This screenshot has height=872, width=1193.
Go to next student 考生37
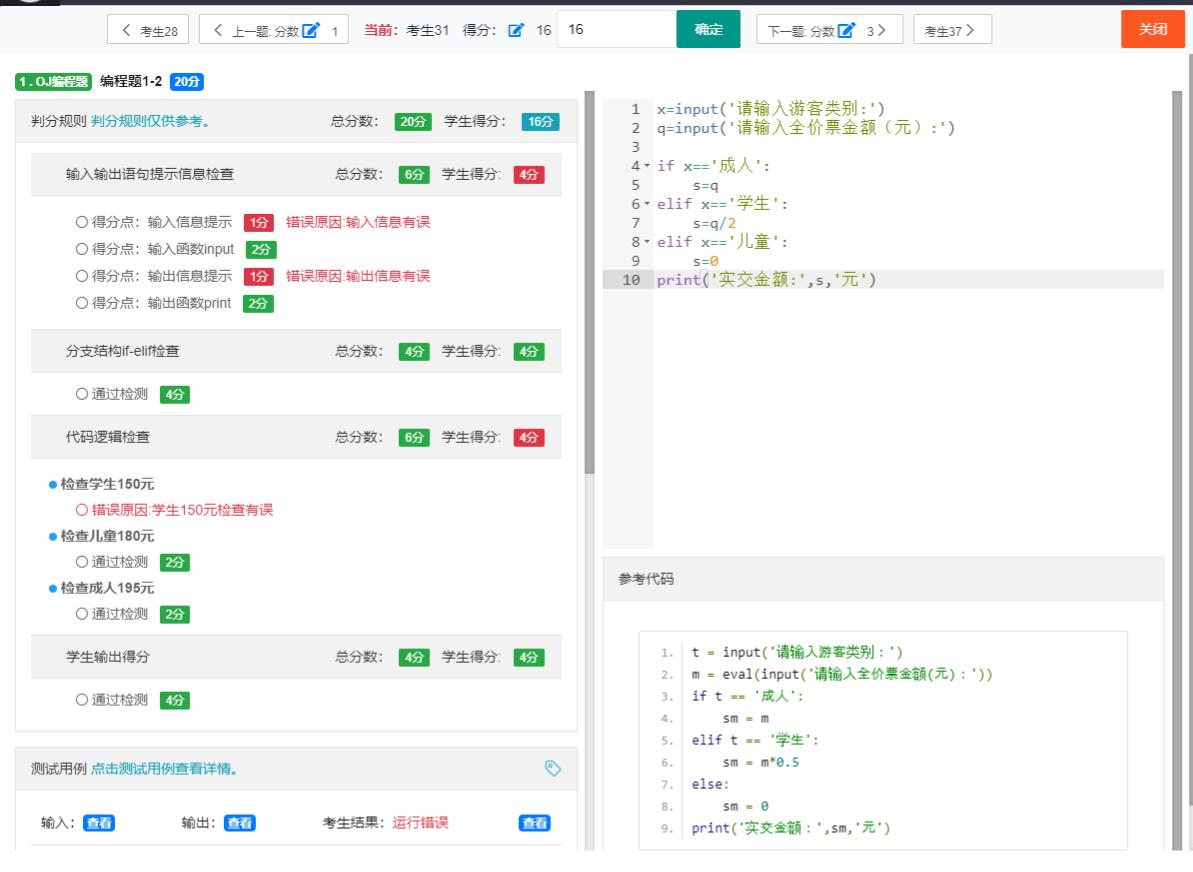tap(952, 30)
